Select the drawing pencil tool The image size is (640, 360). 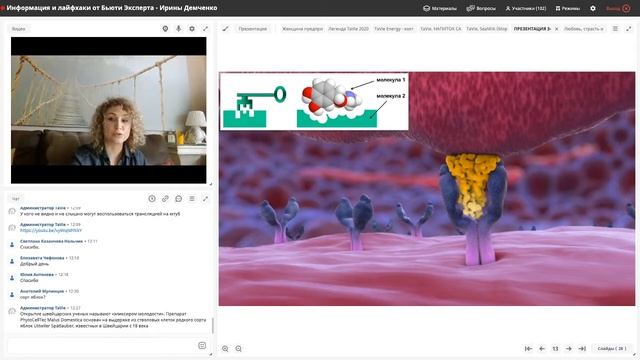(x=225, y=29)
